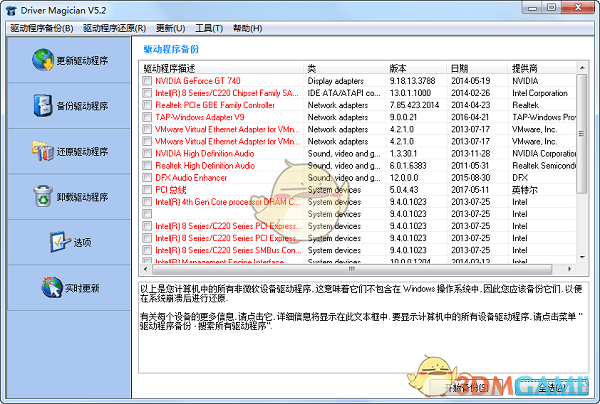Tick the Intel 8 Series Chipset Family SA checkbox
This screenshot has width=600, height=404.
point(147,93)
